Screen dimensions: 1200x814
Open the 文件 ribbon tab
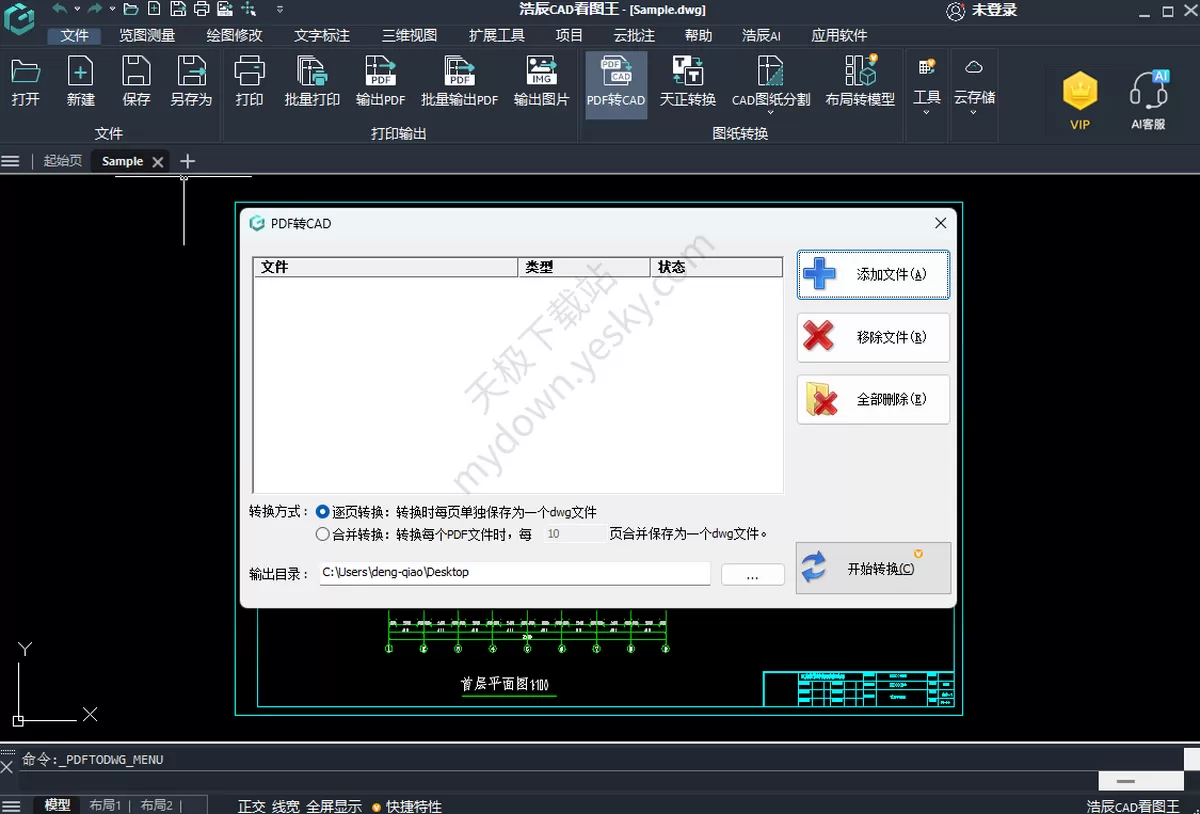pyautogui.click(x=75, y=35)
